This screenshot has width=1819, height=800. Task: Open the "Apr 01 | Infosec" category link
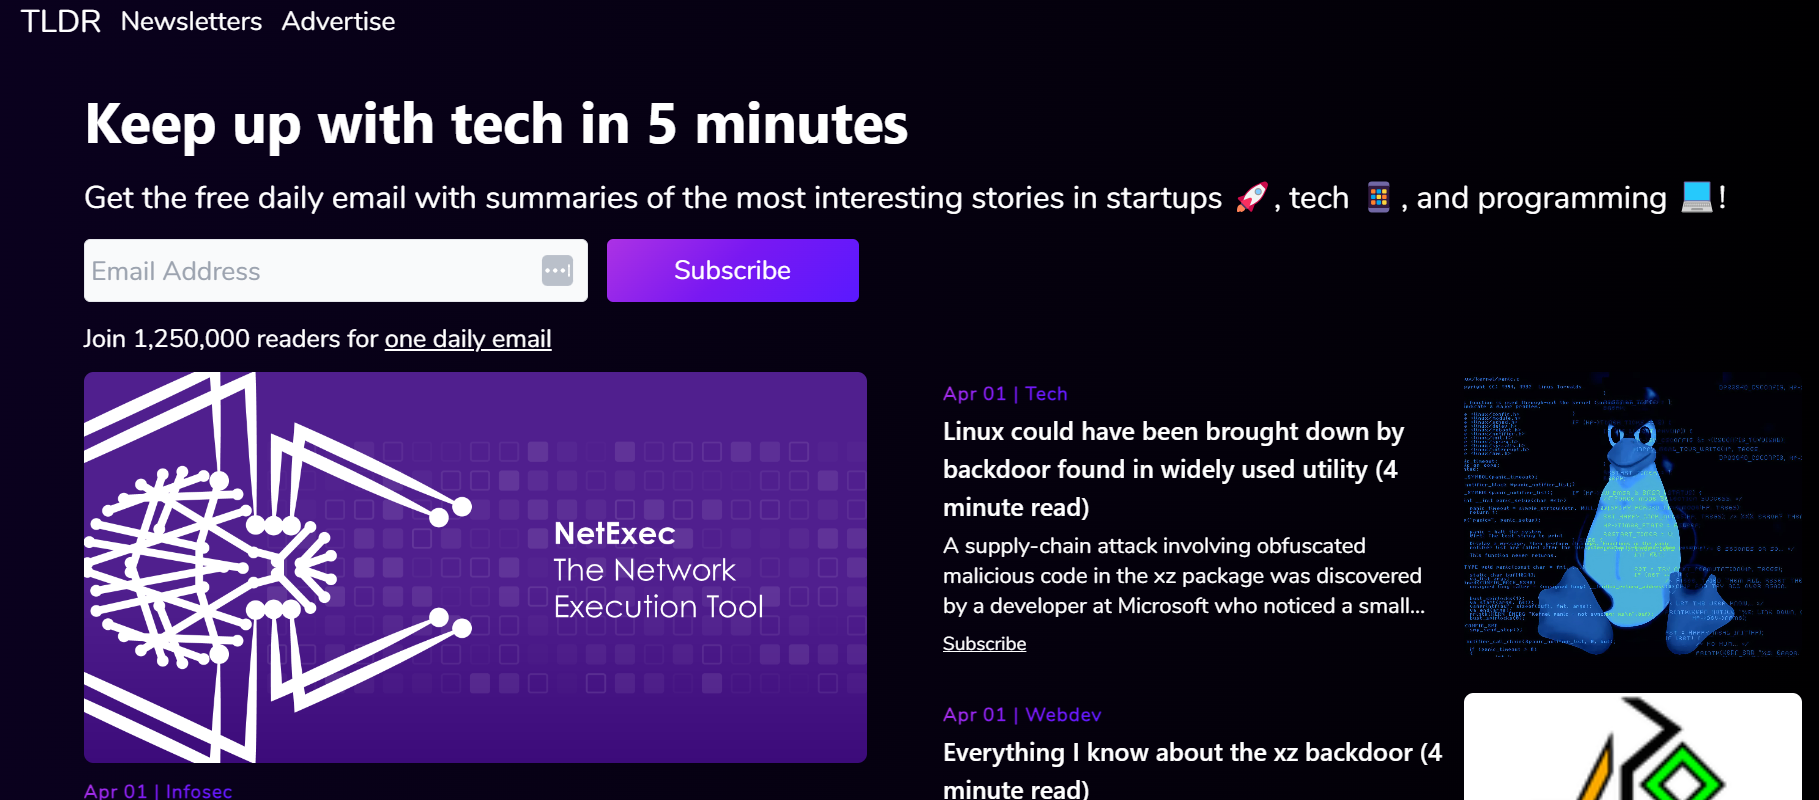(158, 790)
